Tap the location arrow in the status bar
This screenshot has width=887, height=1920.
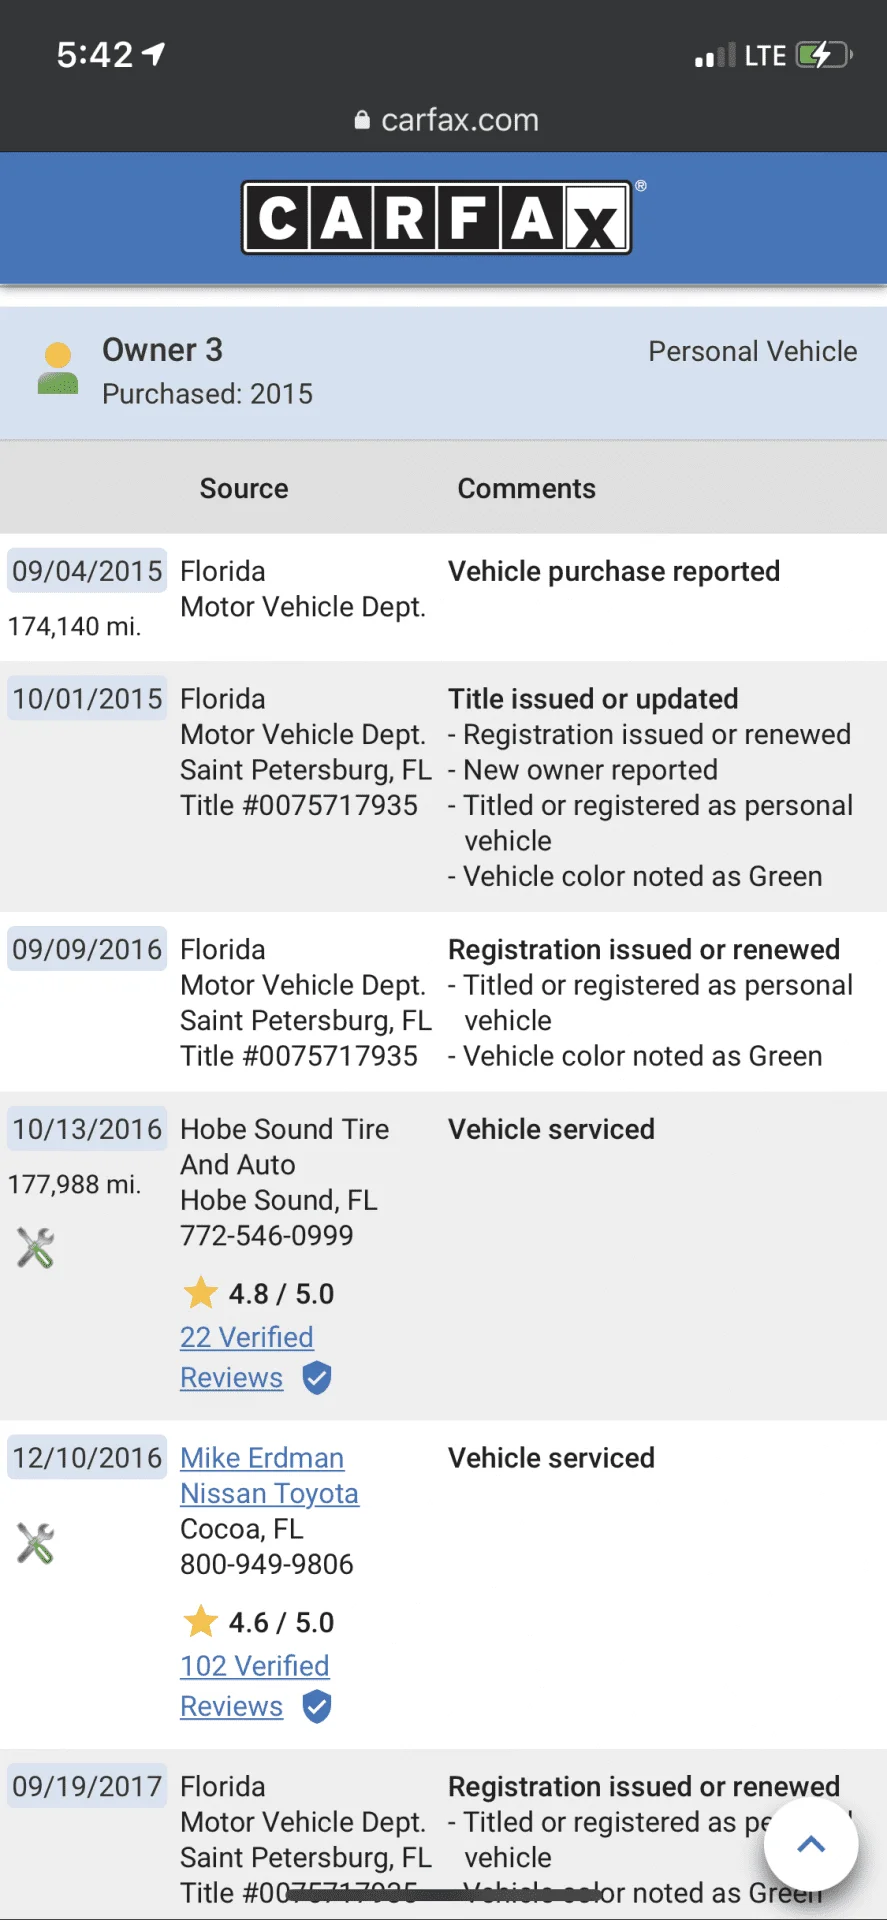[153, 54]
